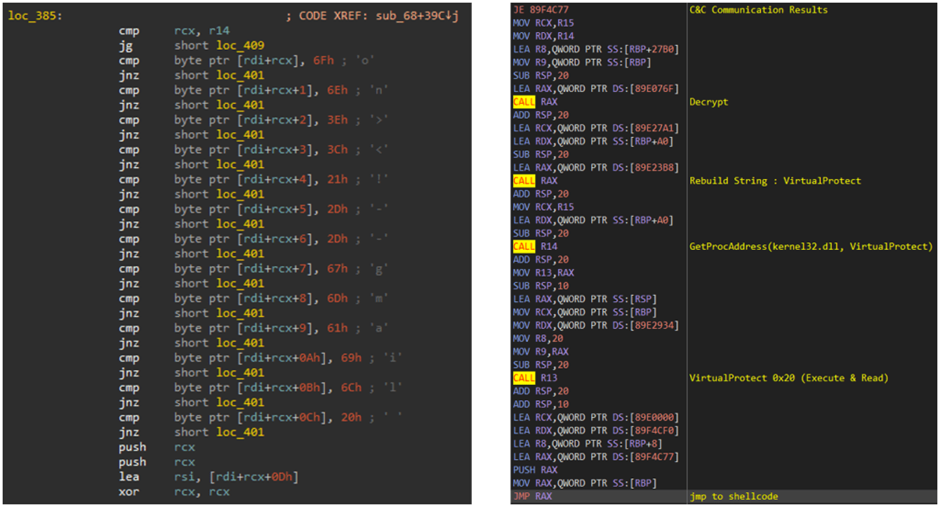
Task: Select 'LEA RDX,QWORD PTR DS:[89F4CF0]' line
Action: point(596,430)
